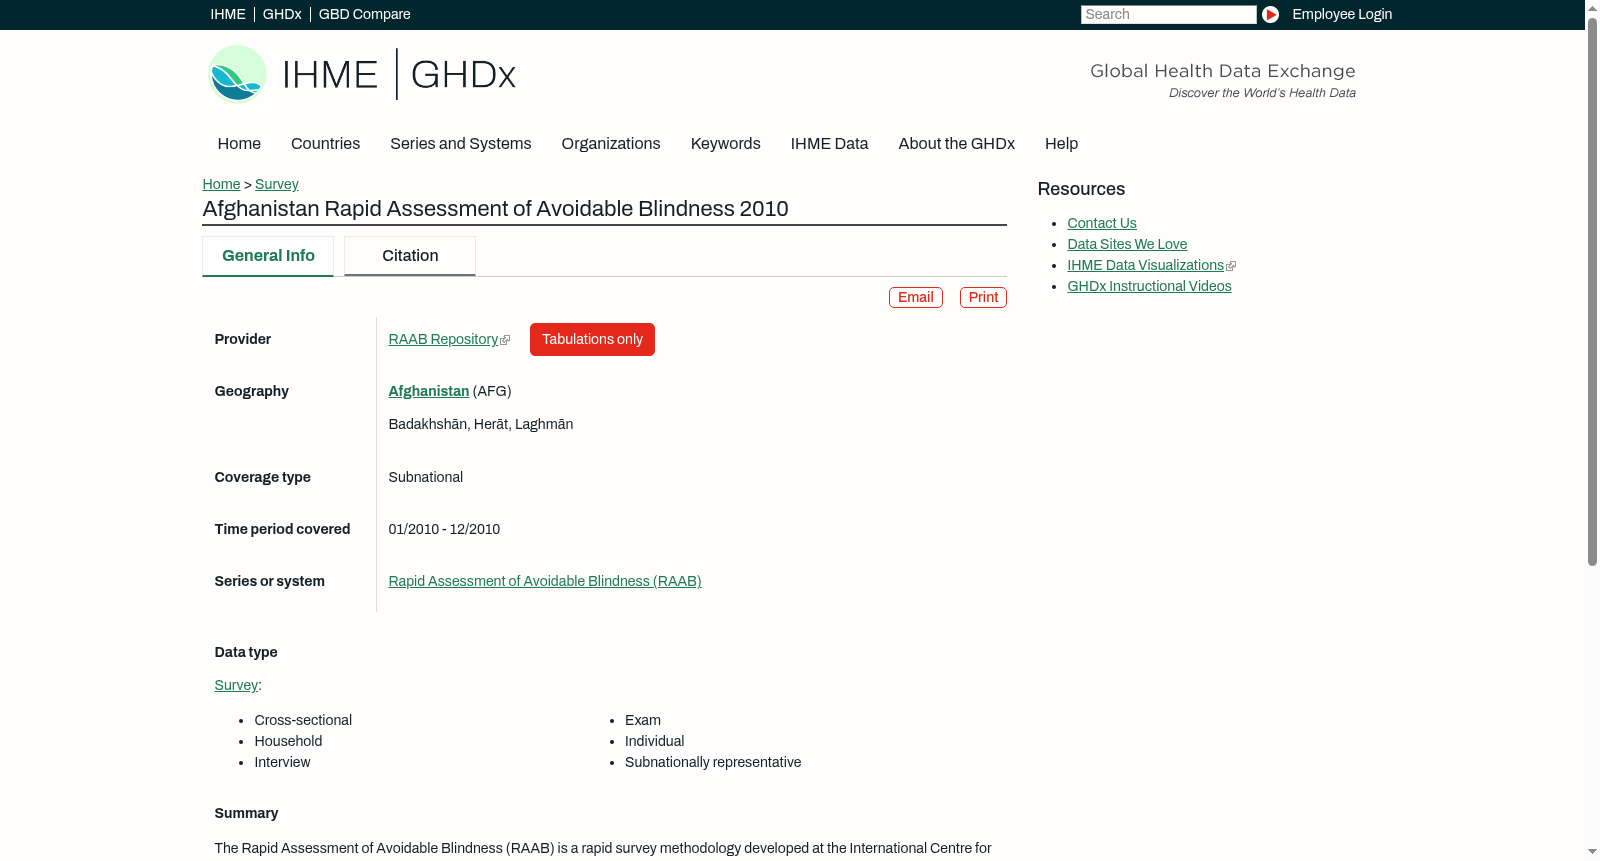Open the RAAB Repository provider link
This screenshot has width=1600, height=861.
443,340
